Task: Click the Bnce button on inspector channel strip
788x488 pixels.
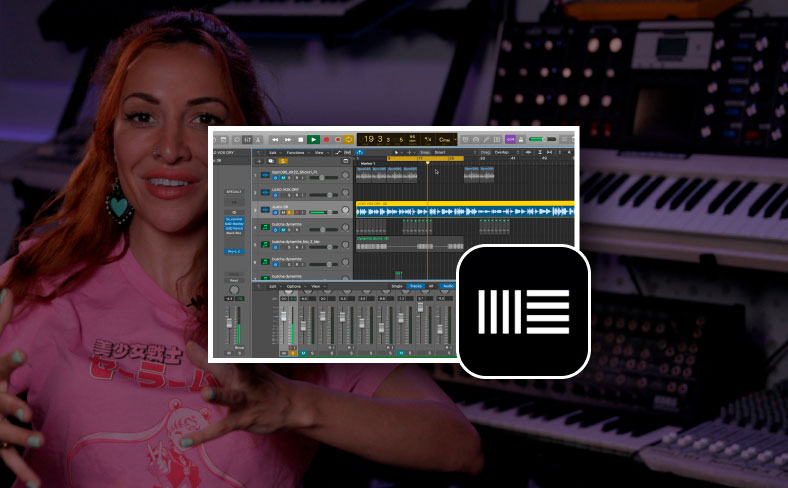Action: pos(239,348)
